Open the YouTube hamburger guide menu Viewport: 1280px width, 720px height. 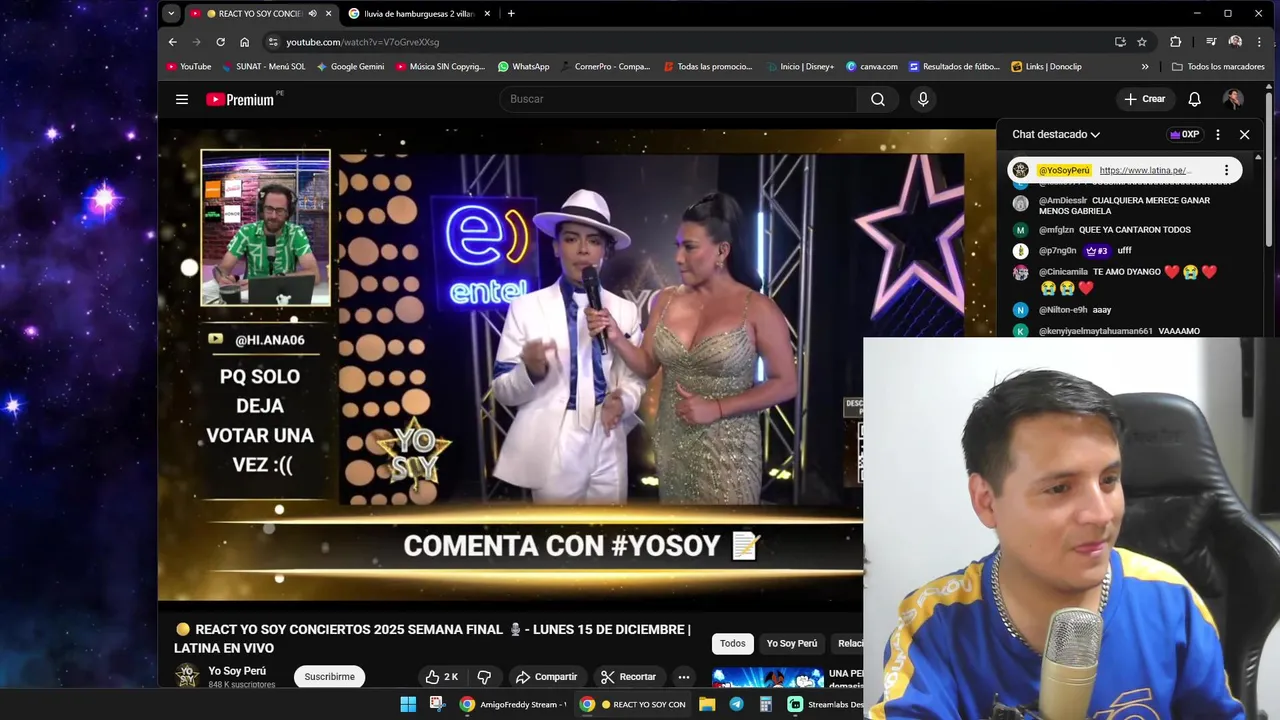pyautogui.click(x=182, y=99)
